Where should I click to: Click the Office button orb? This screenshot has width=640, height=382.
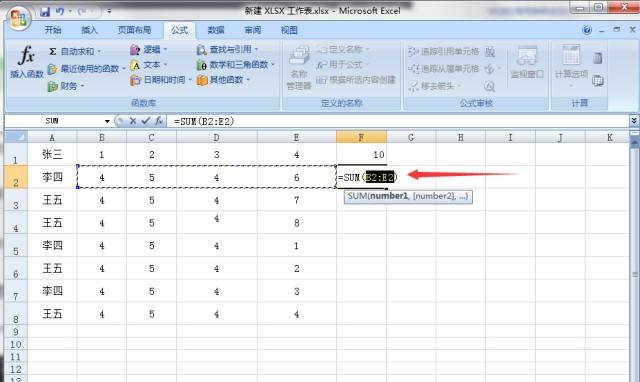click(x=18, y=18)
